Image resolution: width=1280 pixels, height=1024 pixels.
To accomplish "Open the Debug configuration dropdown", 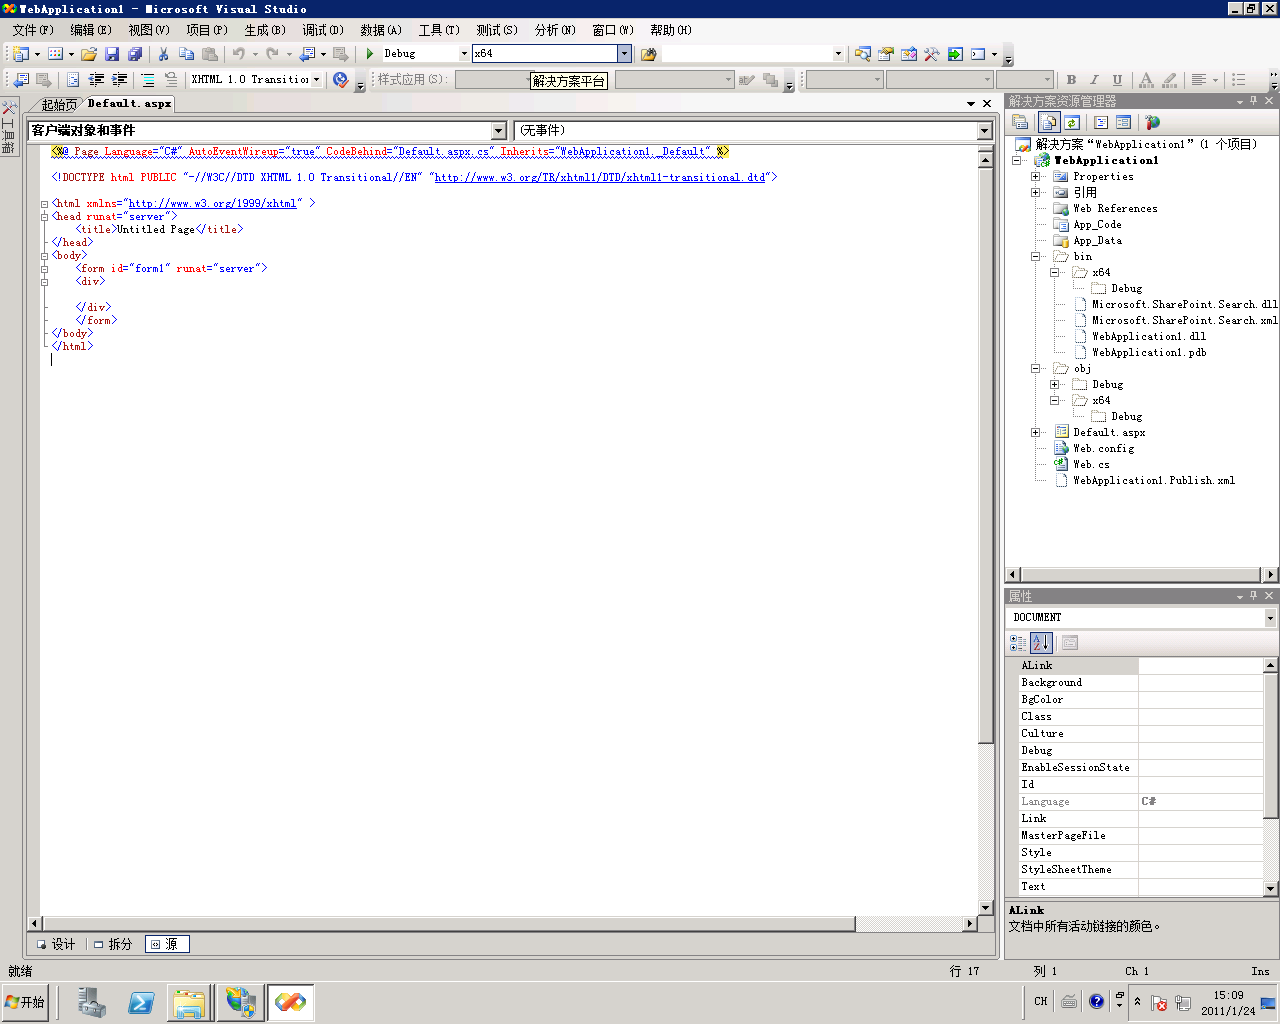I will coord(464,54).
